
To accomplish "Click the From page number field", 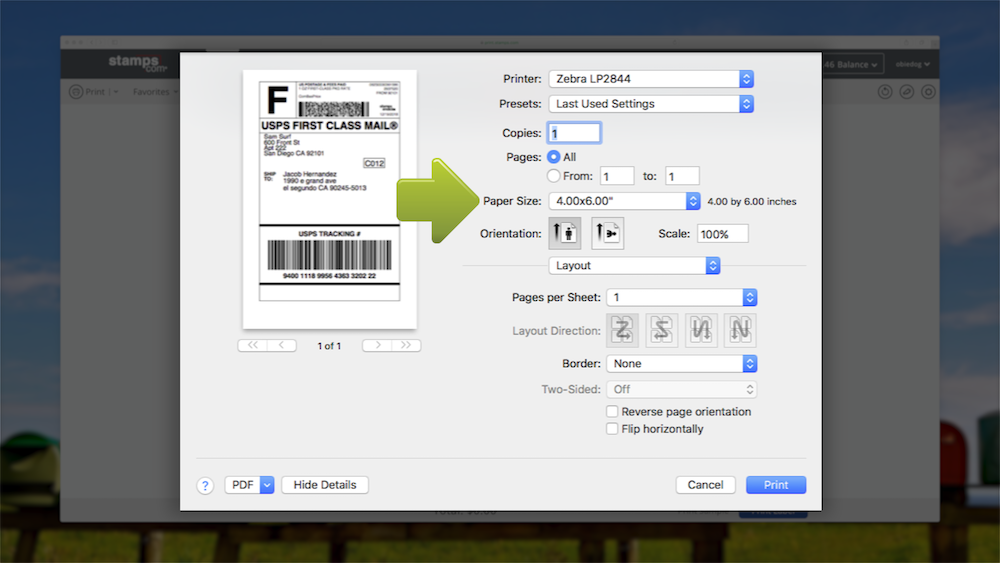I will (617, 176).
